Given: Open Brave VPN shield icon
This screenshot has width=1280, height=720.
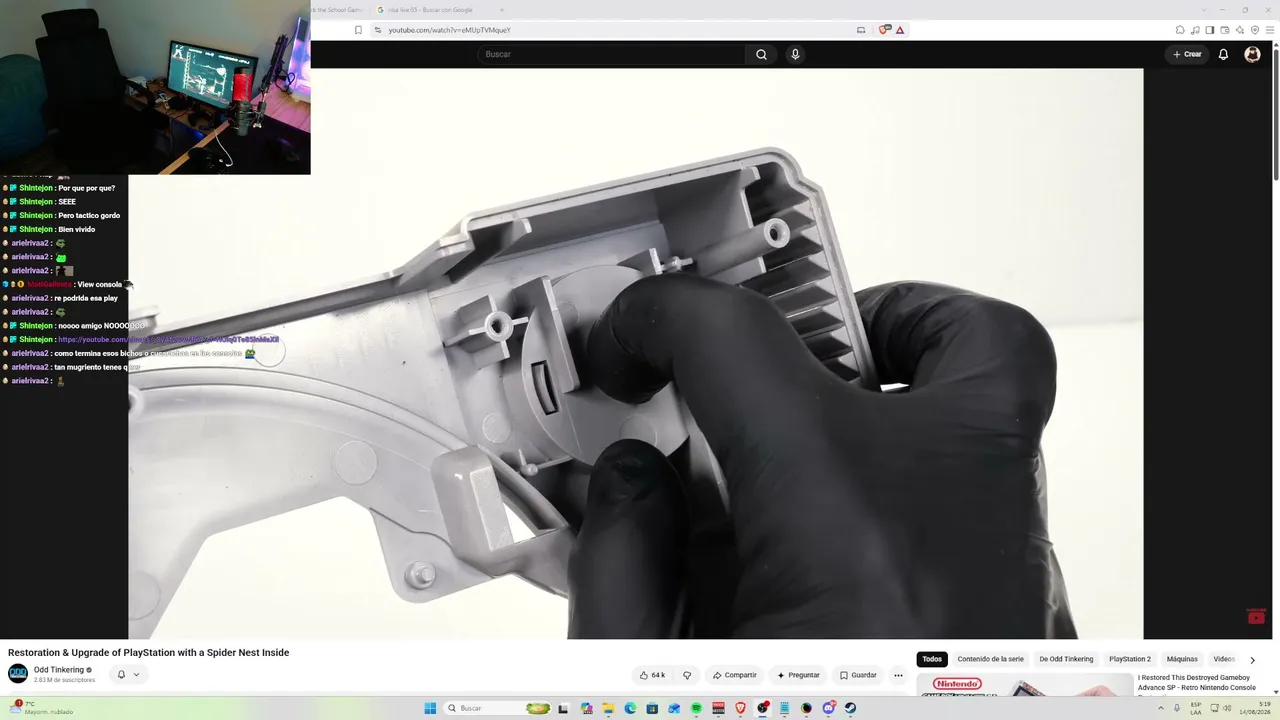Looking at the screenshot, I should click(x=1255, y=30).
